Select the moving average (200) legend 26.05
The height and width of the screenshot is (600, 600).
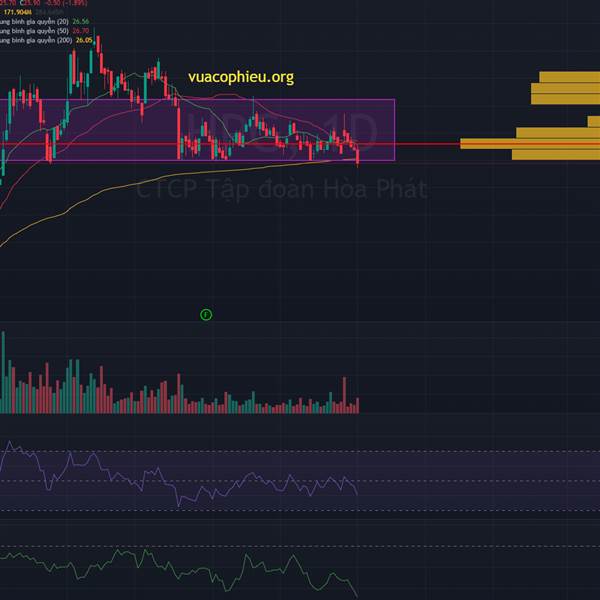[46, 40]
